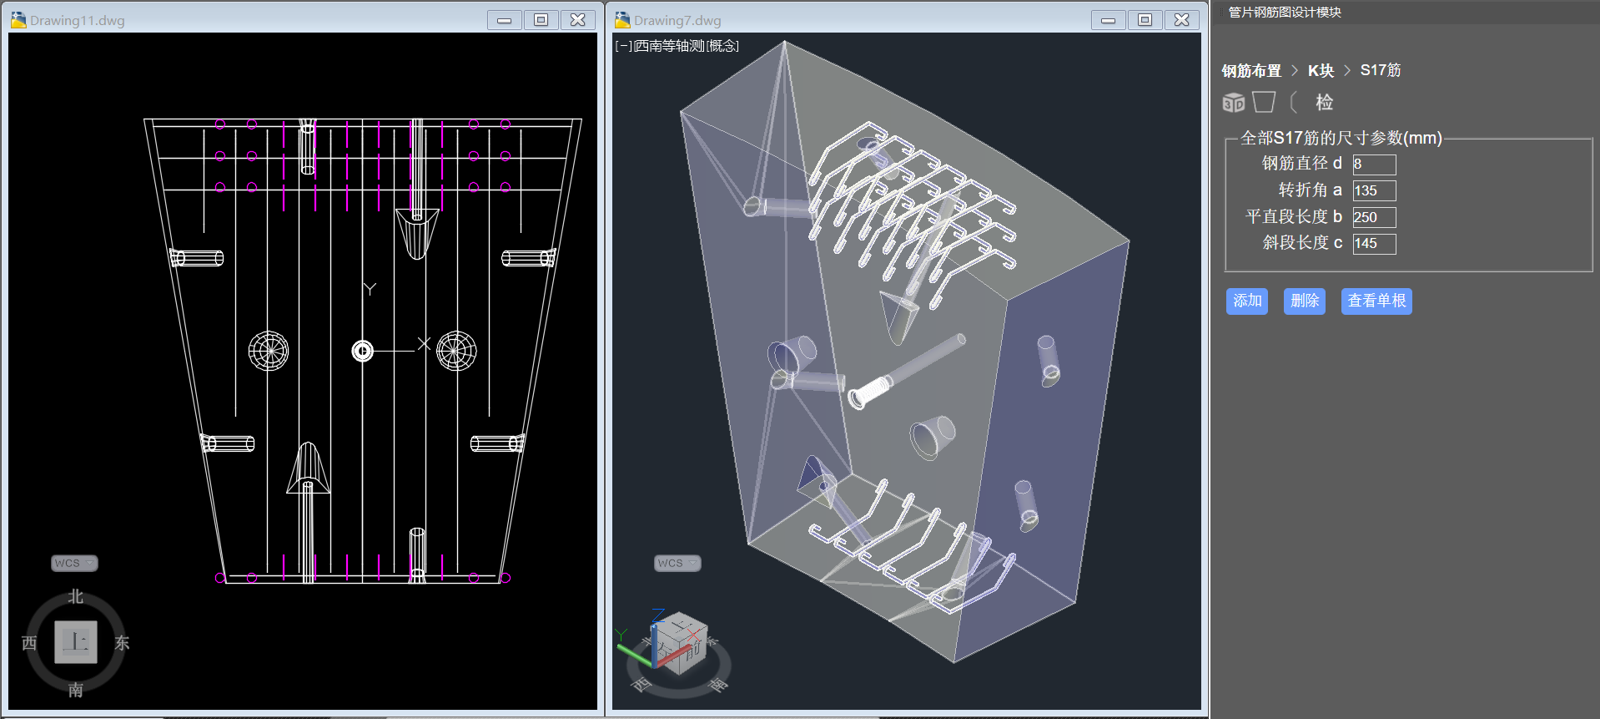The height and width of the screenshot is (719, 1600).
Task: Select the S17筋 breadcrumb item
Action: pyautogui.click(x=1380, y=70)
